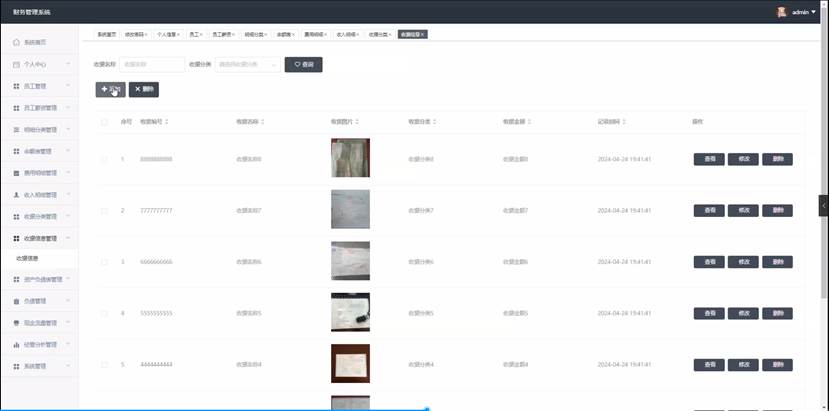Click the 资产负债表管理 sidebar icon
This screenshot has height=411, width=829.
point(16,279)
